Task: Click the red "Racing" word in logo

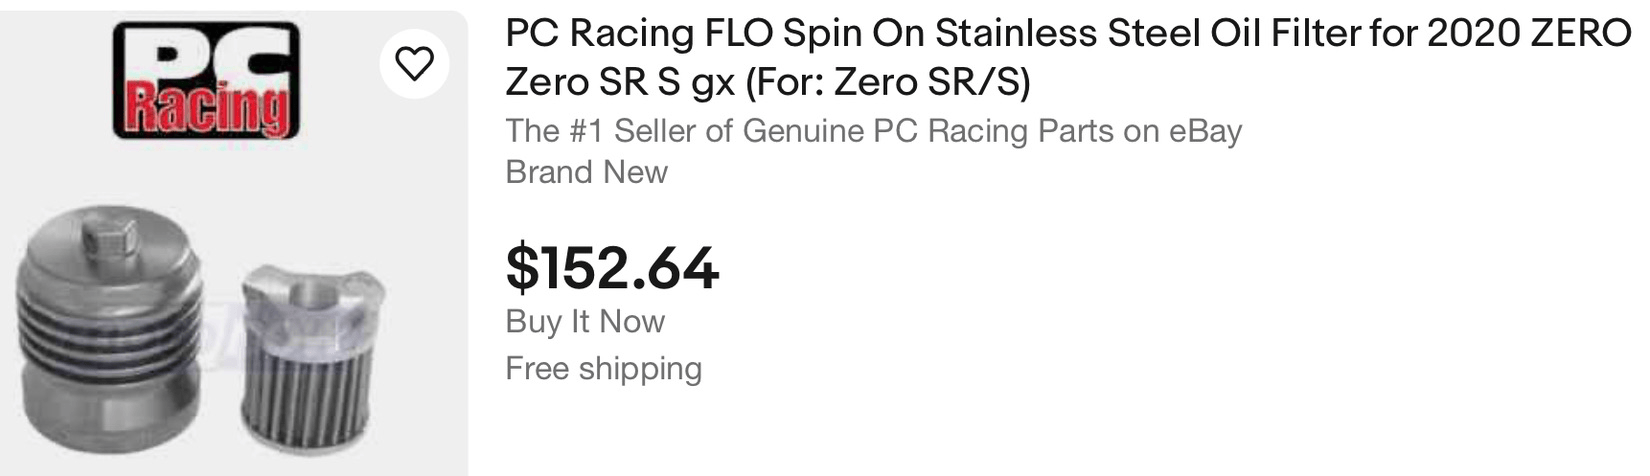Action: tap(206, 108)
